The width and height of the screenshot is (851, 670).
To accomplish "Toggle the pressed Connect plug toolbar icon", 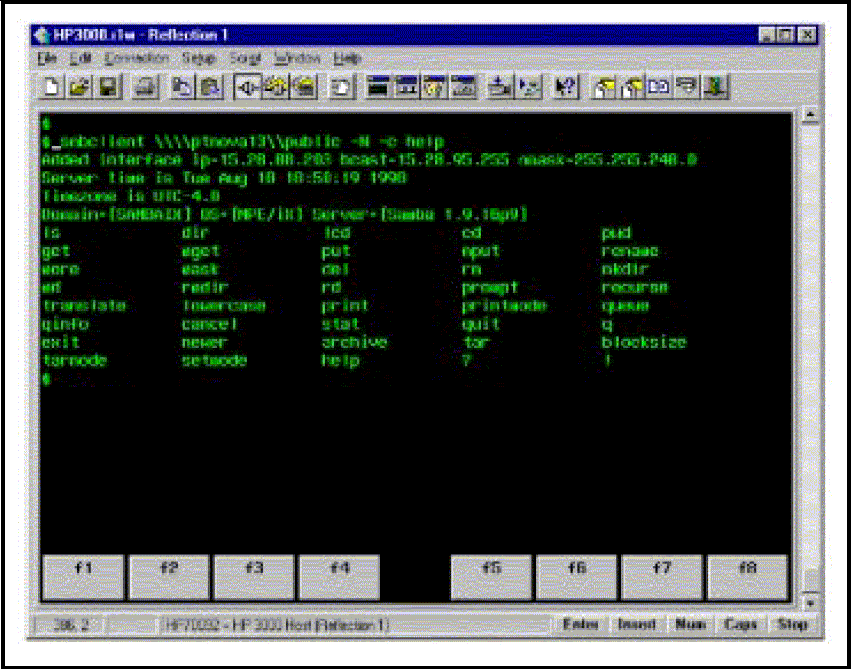I will point(248,87).
